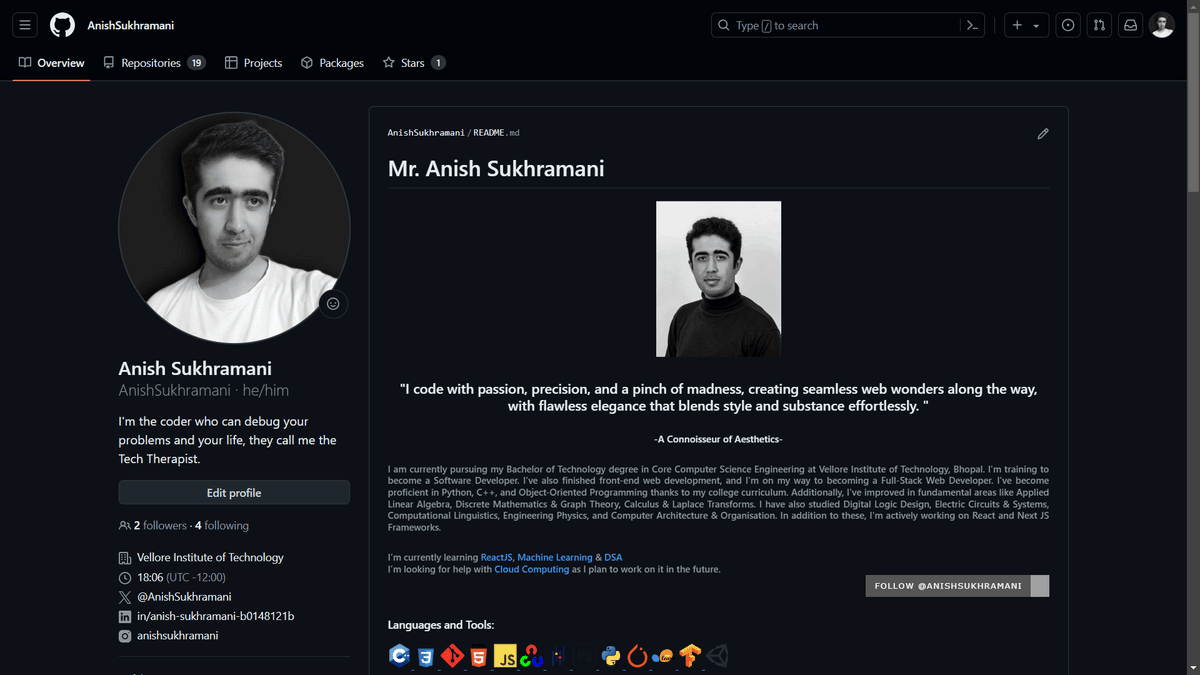This screenshot has width=1200, height=675.
Task: Click the TensorFlow tool icon
Action: (x=690, y=656)
